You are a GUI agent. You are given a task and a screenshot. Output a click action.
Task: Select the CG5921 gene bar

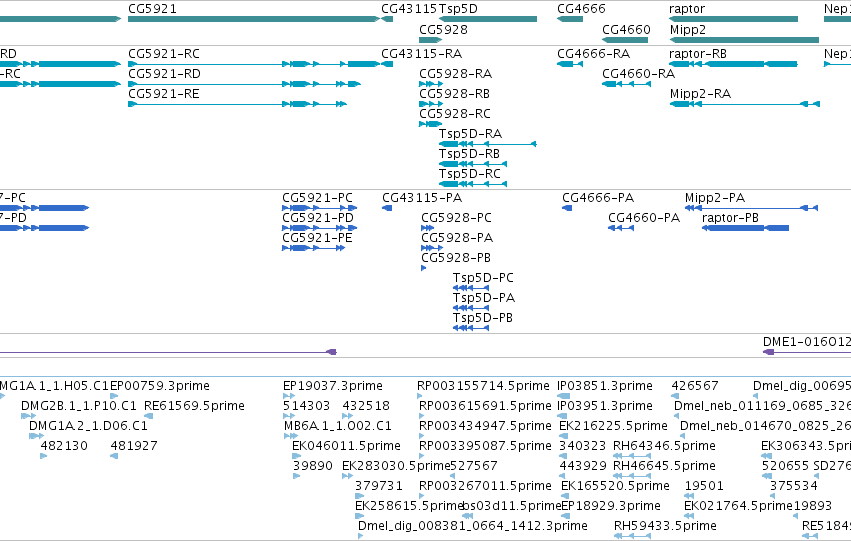tap(253, 19)
